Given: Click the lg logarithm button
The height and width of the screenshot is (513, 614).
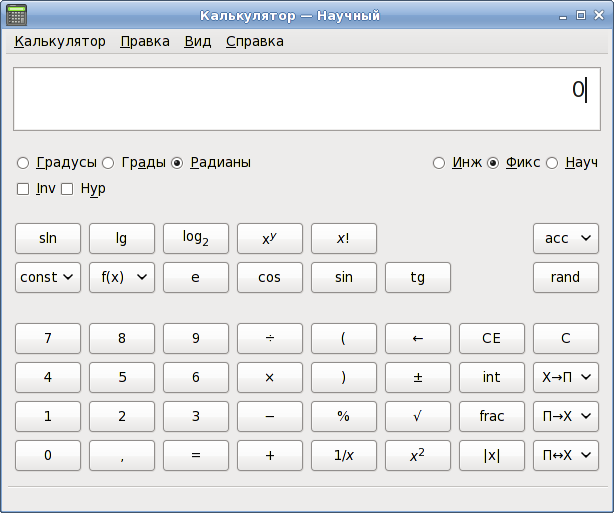Looking at the screenshot, I should click(122, 238).
